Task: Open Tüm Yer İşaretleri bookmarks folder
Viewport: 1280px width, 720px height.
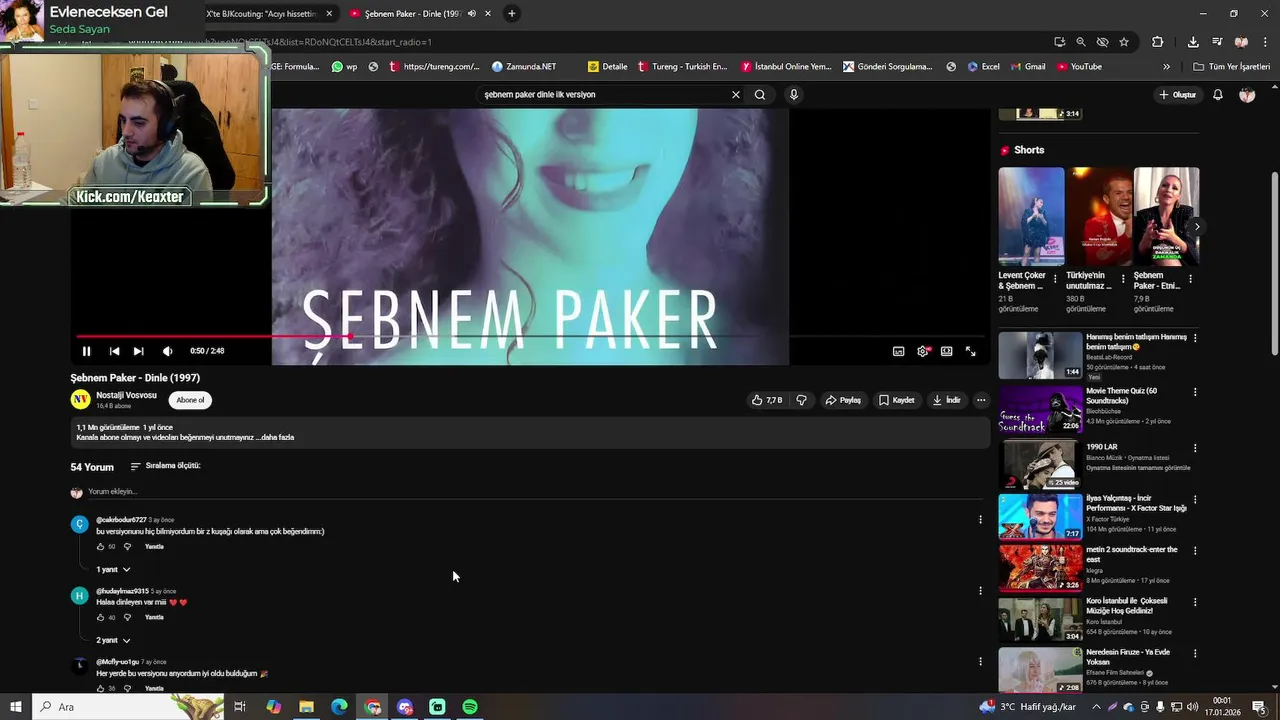Action: coord(1231,67)
